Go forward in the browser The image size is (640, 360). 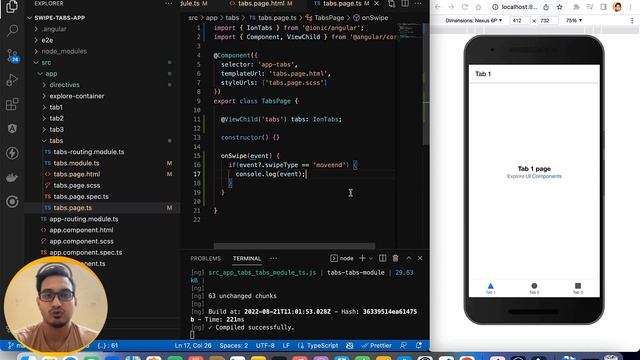[x=451, y=7]
